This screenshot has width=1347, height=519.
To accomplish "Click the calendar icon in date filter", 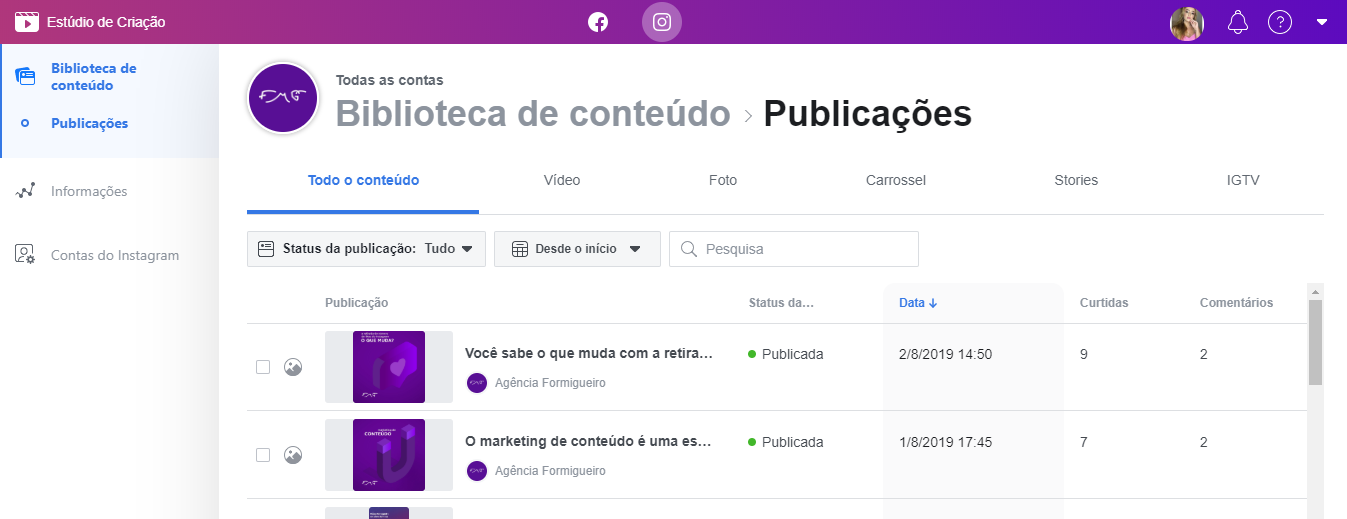I will (520, 249).
